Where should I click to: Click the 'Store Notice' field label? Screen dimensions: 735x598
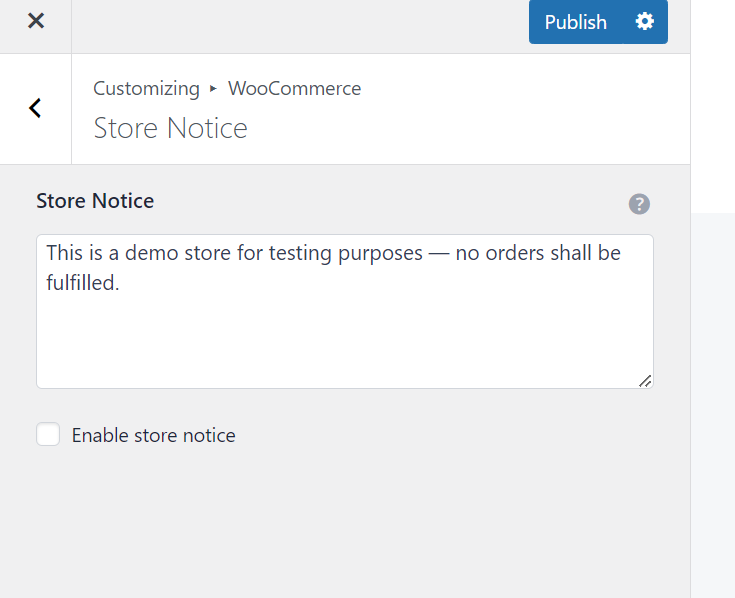[x=95, y=201]
